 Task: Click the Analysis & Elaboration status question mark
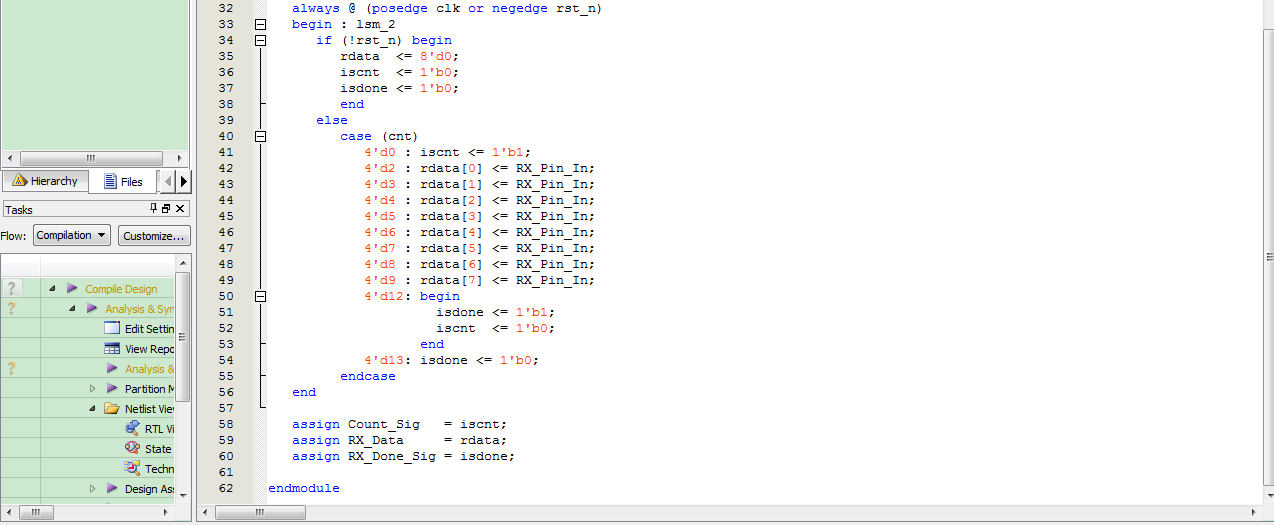point(12,369)
